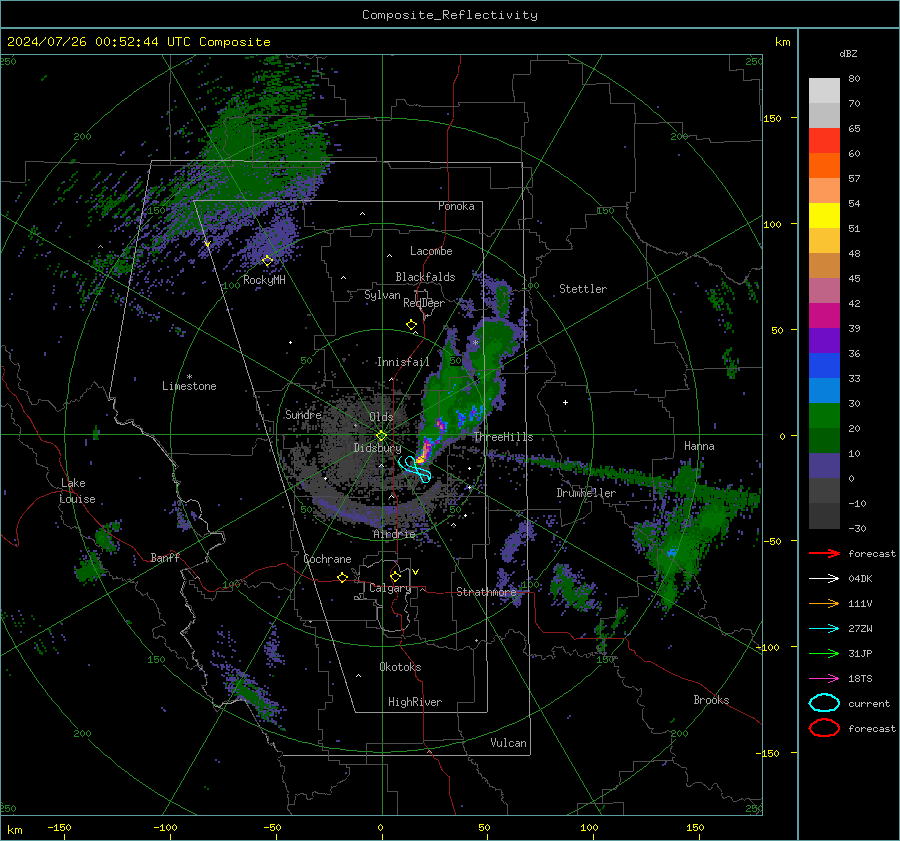Select the red forecast ellipse legend icon
The image size is (900, 841).
click(x=824, y=728)
